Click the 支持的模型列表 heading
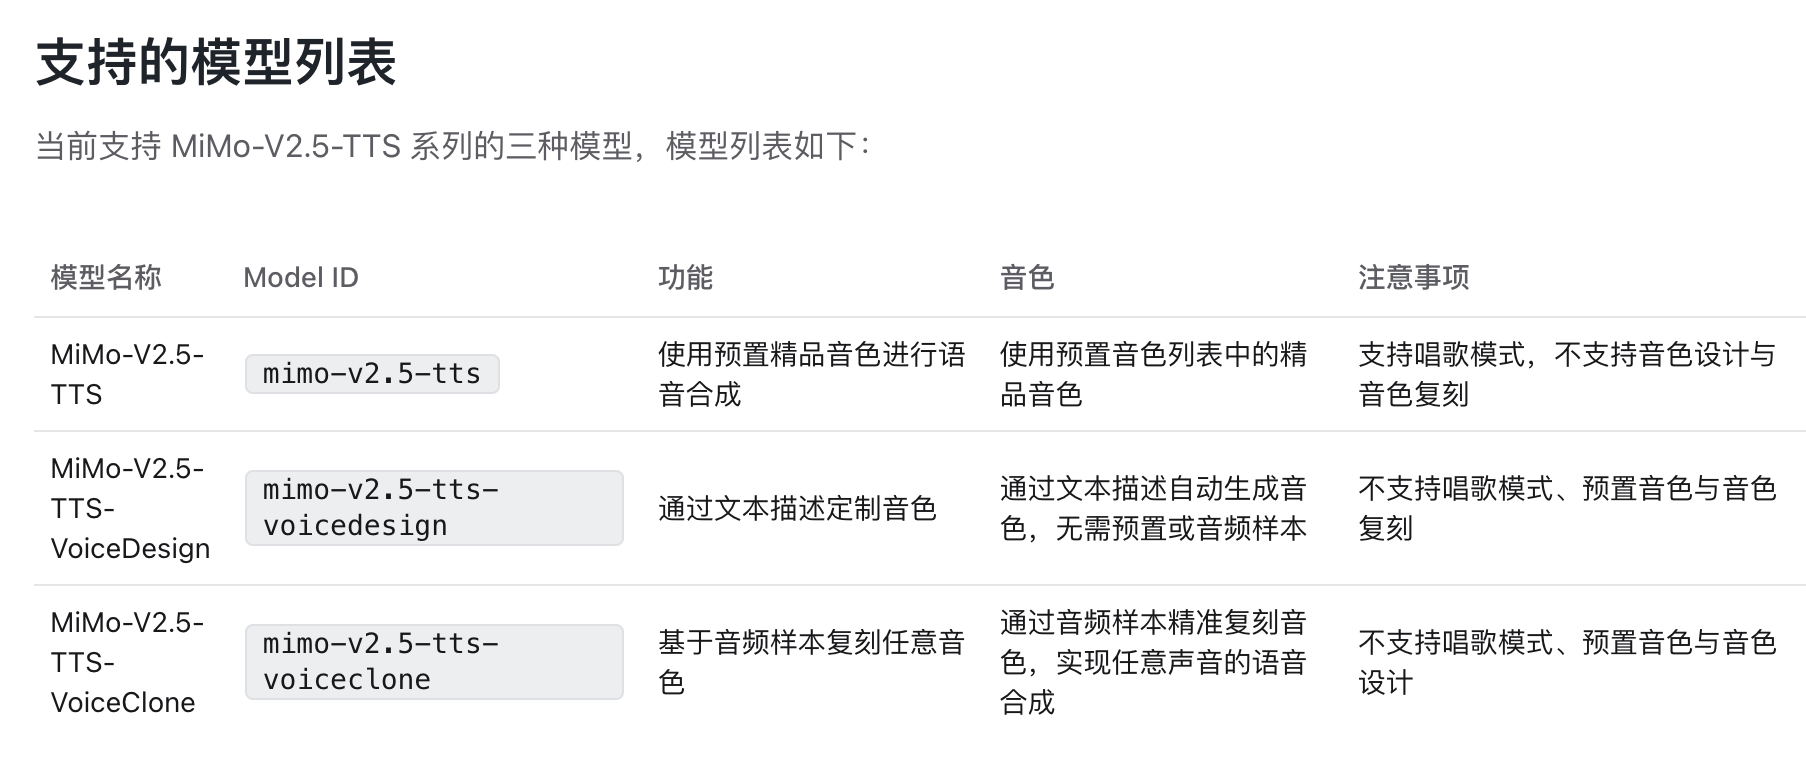The image size is (1806, 774). (216, 62)
